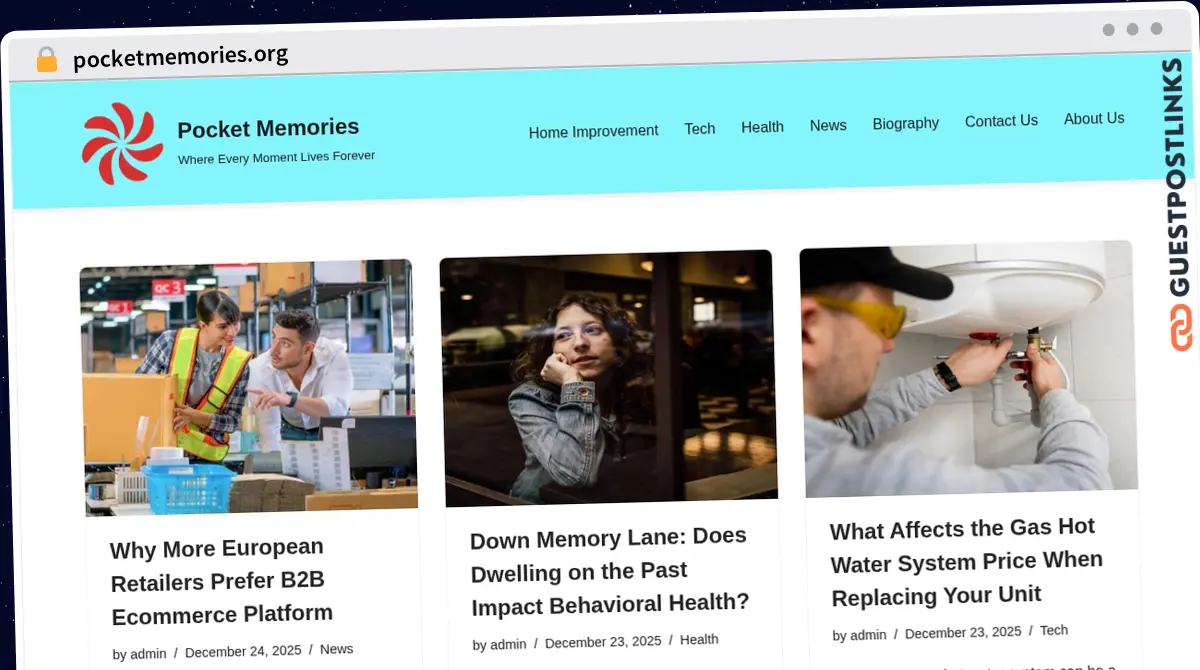Screen dimensions: 1200x670
Task: Open the woman in cafe window thumbnail
Action: click(x=608, y=377)
